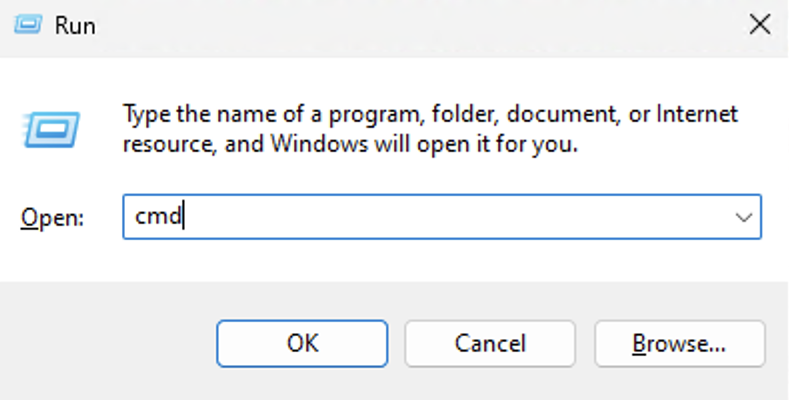Viewport: 789px width, 400px height.
Task: Click the "Run" title text
Action: (x=75, y=26)
